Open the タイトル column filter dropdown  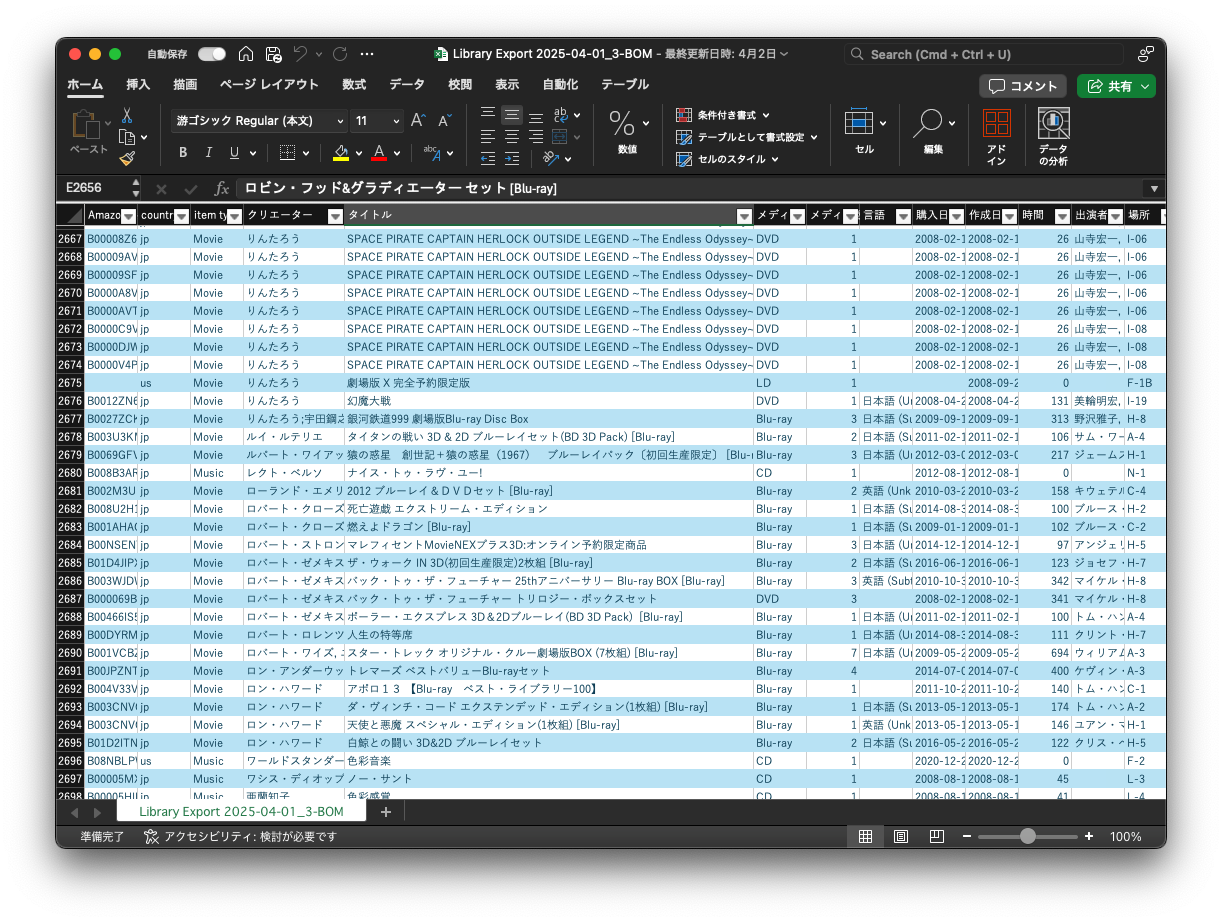click(743, 216)
